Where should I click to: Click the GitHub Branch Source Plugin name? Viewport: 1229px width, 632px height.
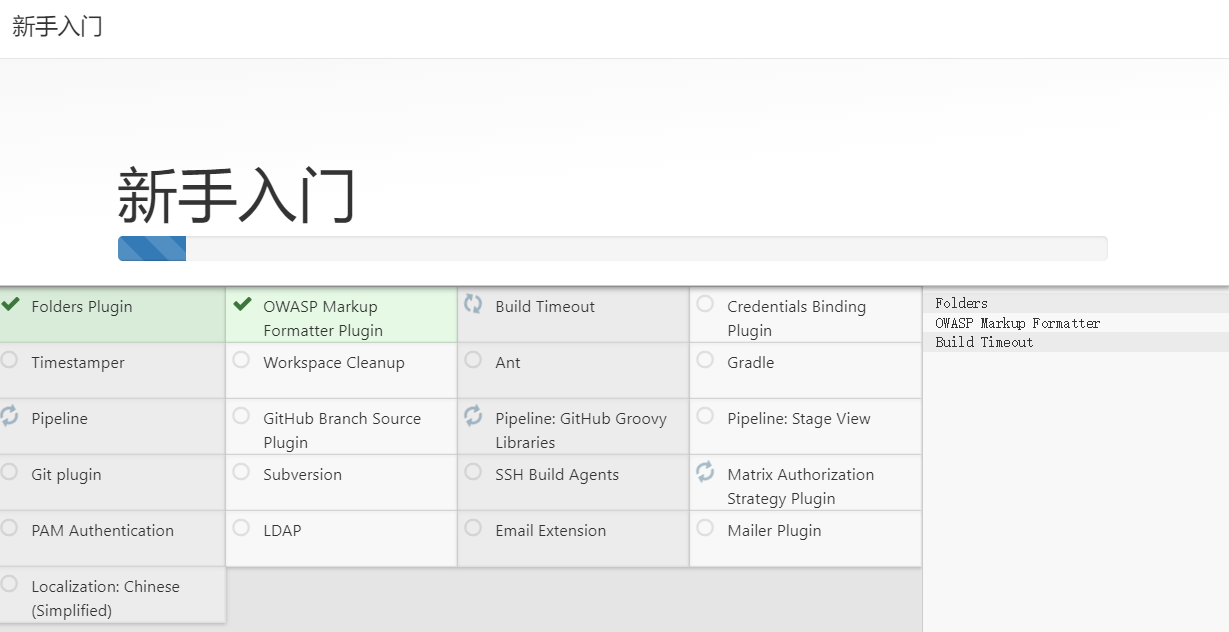tap(342, 431)
